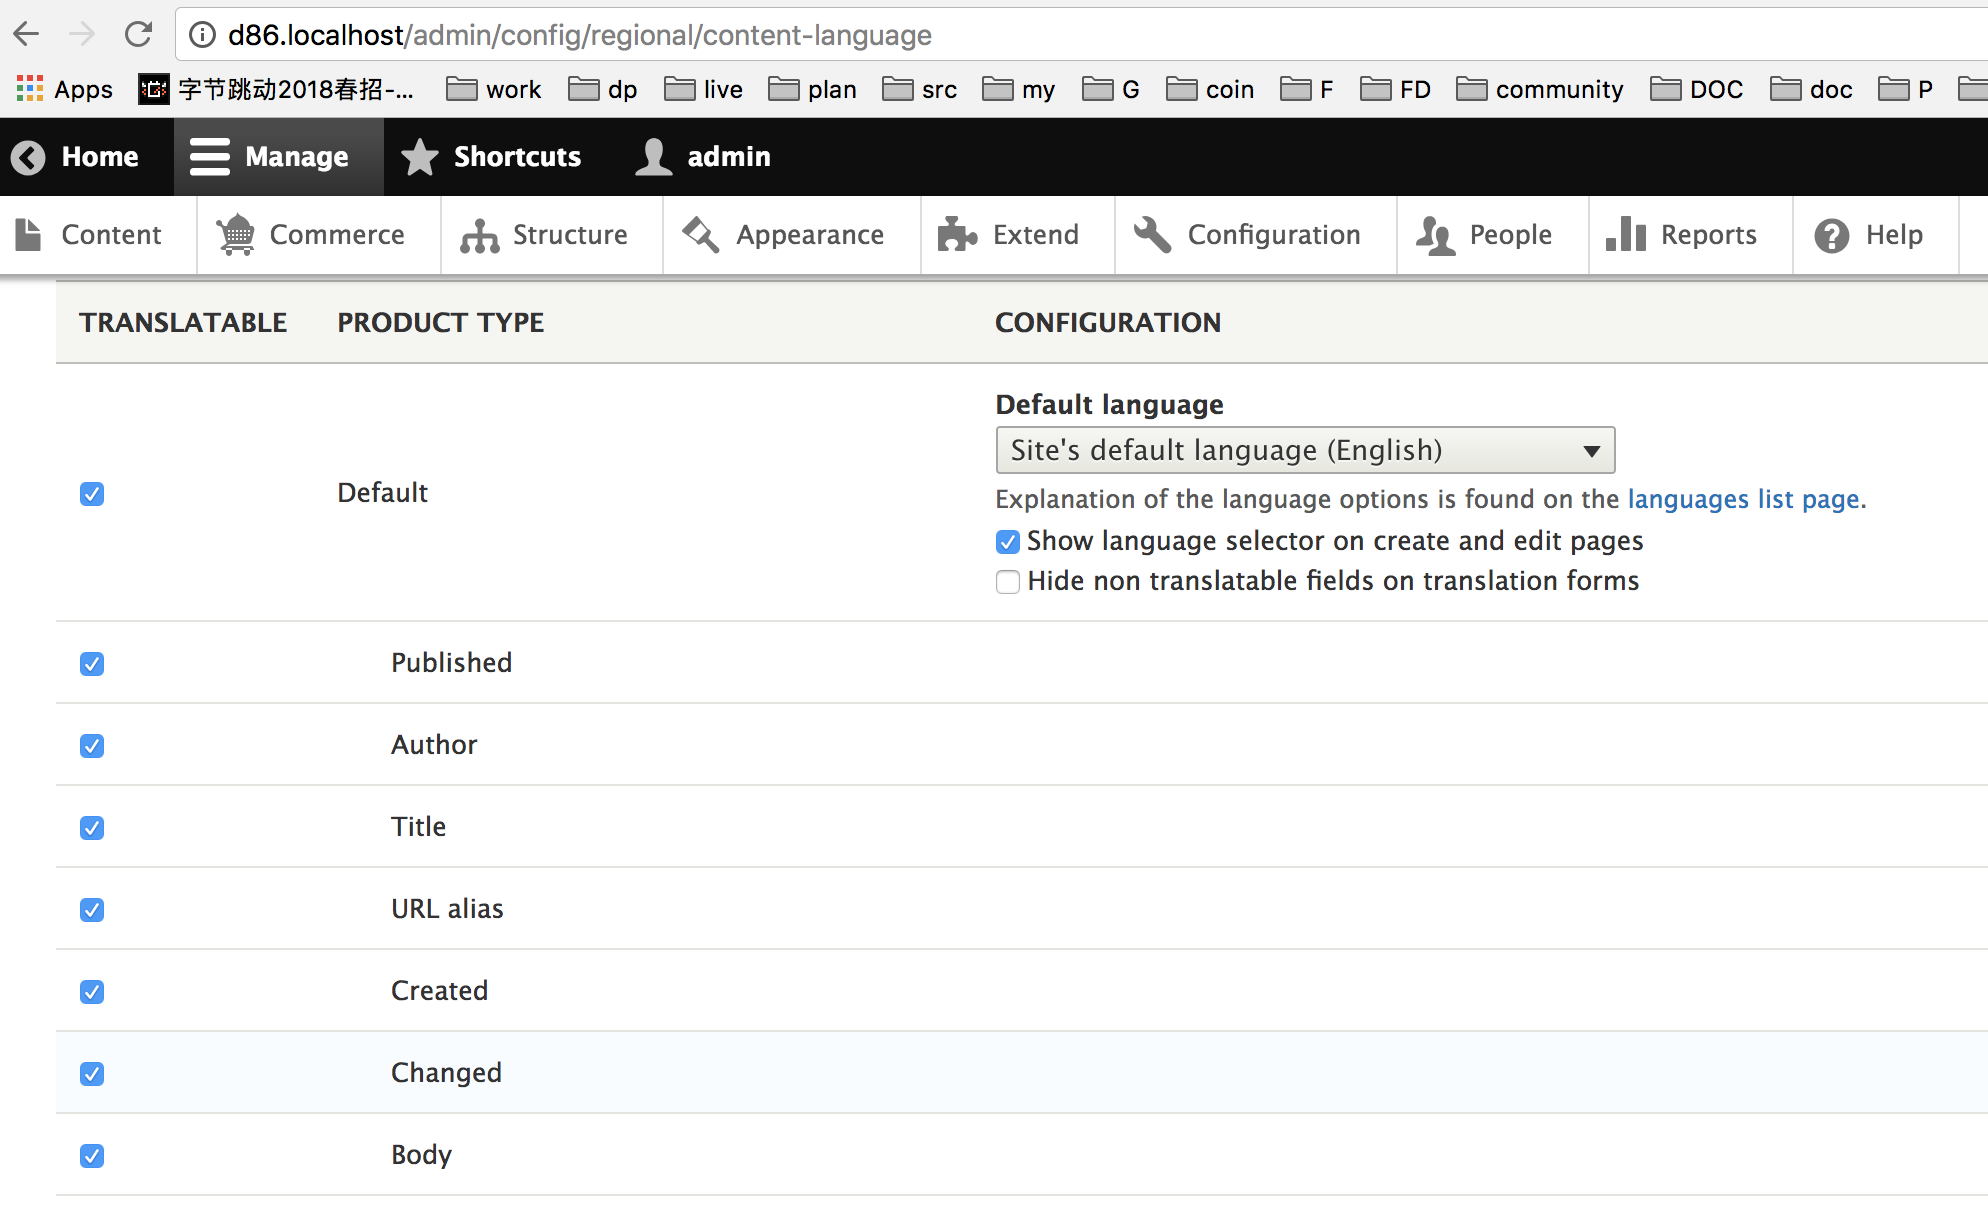
Task: Click the Changed field label
Action: 446,1072
